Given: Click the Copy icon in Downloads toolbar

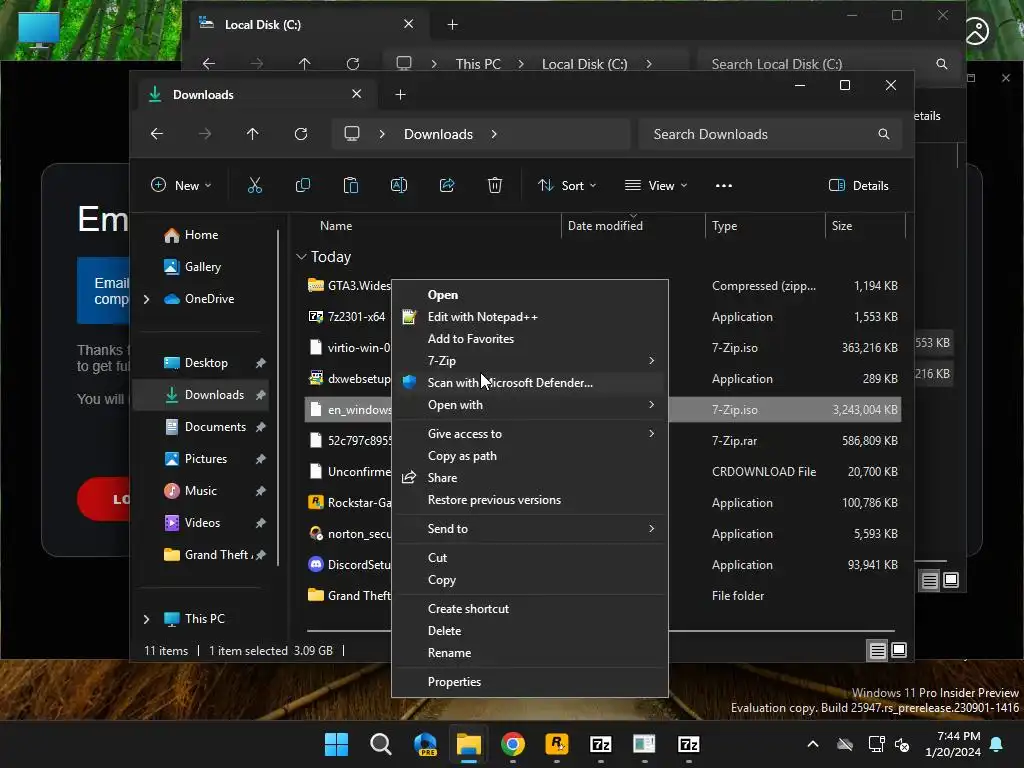Looking at the screenshot, I should tap(302, 185).
